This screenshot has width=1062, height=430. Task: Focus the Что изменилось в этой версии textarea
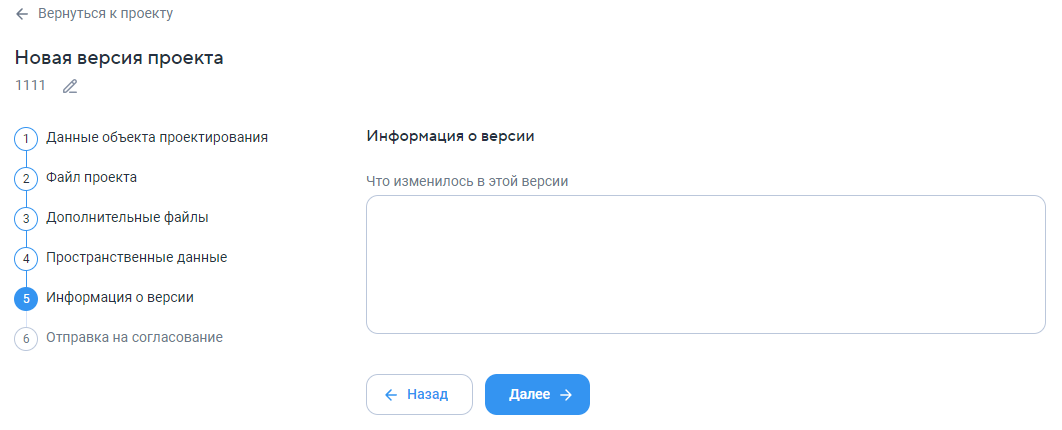706,265
